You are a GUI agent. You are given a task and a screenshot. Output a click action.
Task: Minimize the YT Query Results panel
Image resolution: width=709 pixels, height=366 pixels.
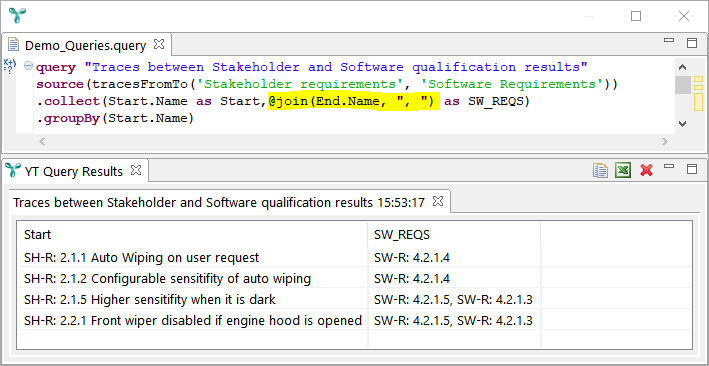pyautogui.click(x=669, y=166)
